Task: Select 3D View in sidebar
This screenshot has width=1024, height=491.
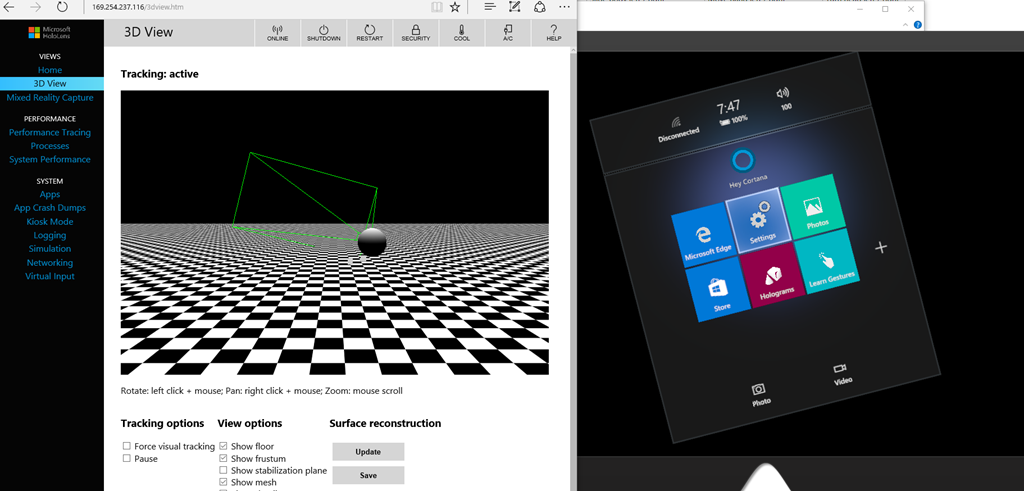Action: [52, 84]
